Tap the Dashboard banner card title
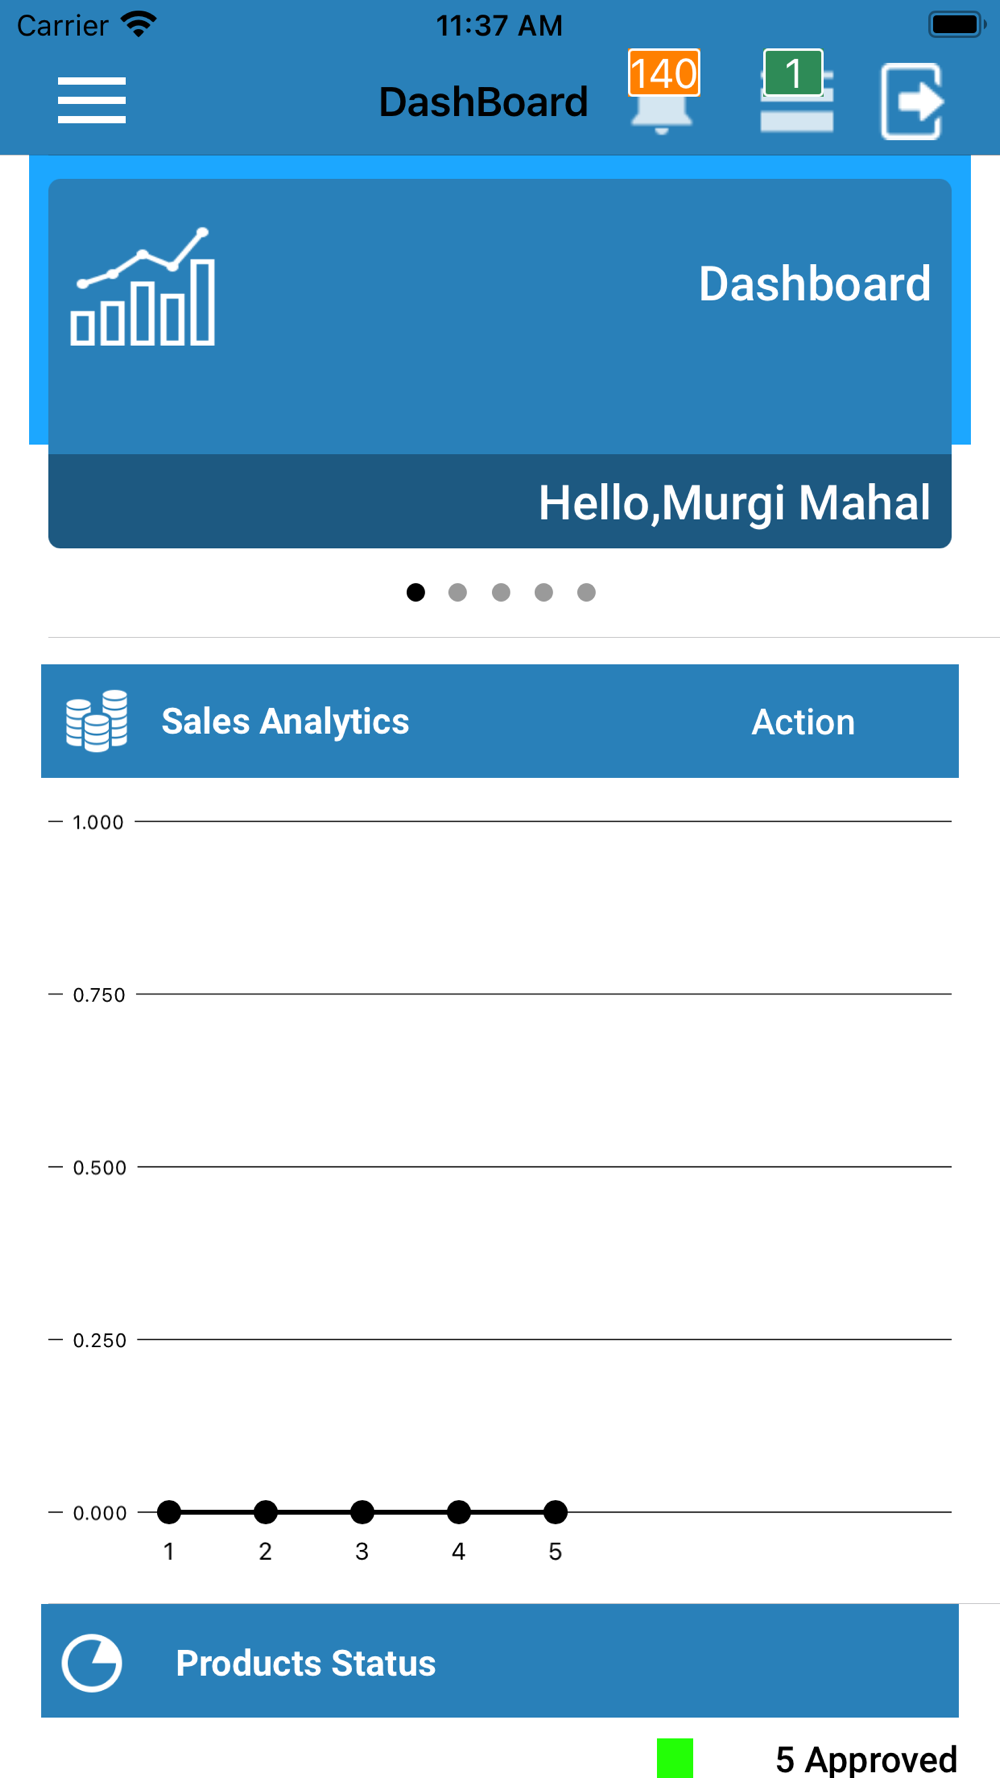Viewport: 1000px width, 1778px height. (814, 284)
